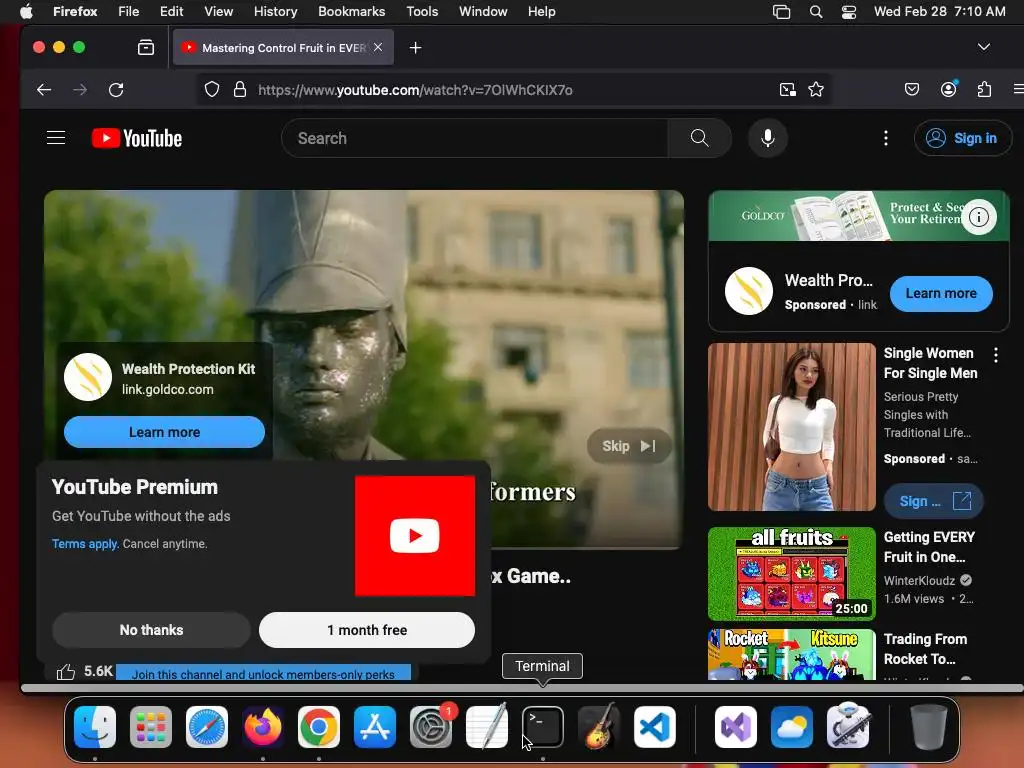Click Learn more on video ad overlay

[x=165, y=432]
